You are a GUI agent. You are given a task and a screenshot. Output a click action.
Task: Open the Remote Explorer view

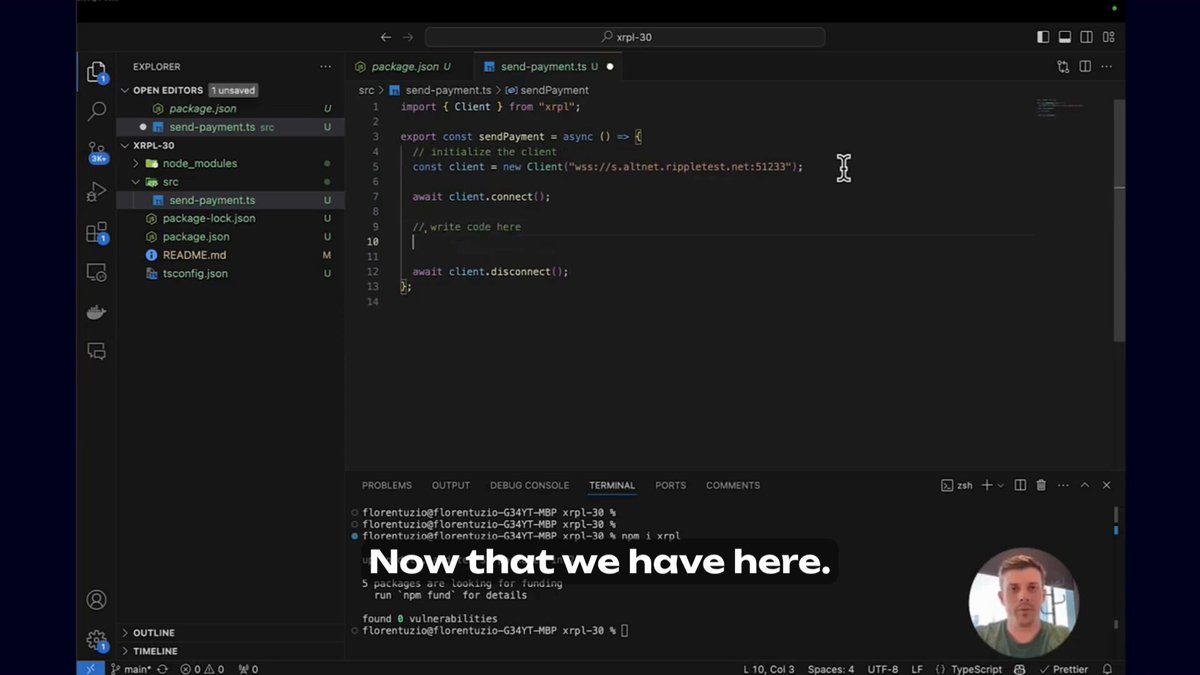97,272
